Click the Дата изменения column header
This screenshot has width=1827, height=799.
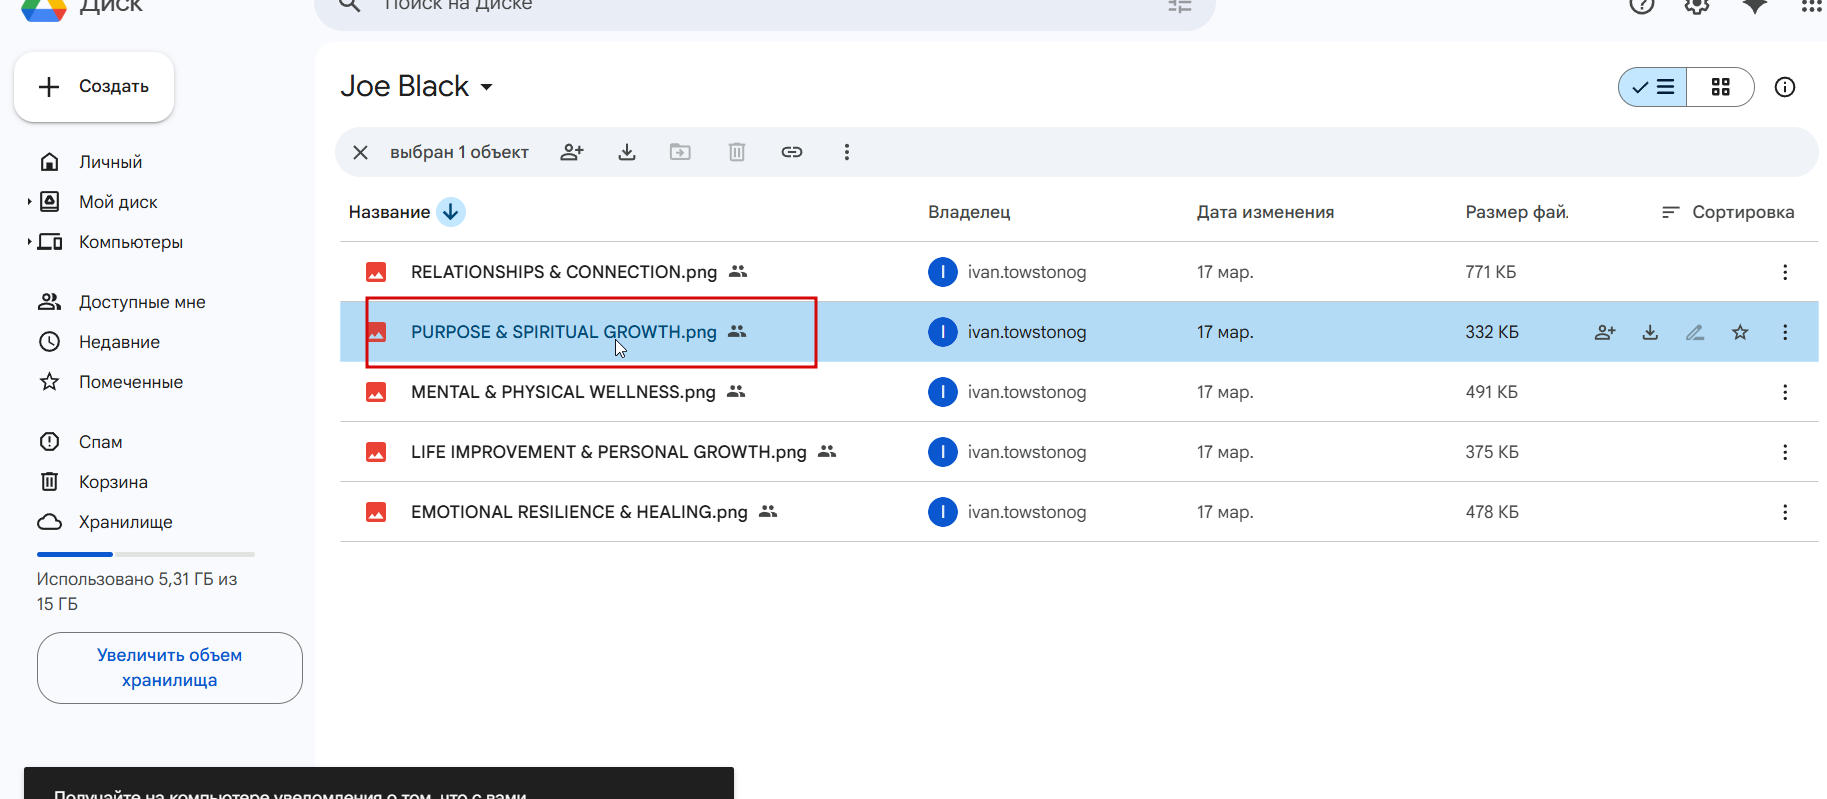pos(1265,212)
